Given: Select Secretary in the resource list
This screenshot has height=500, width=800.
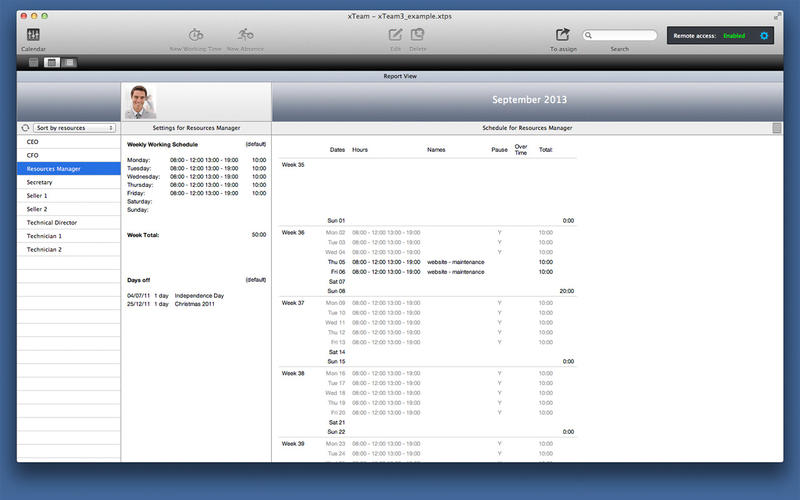Looking at the screenshot, I should (x=69, y=182).
